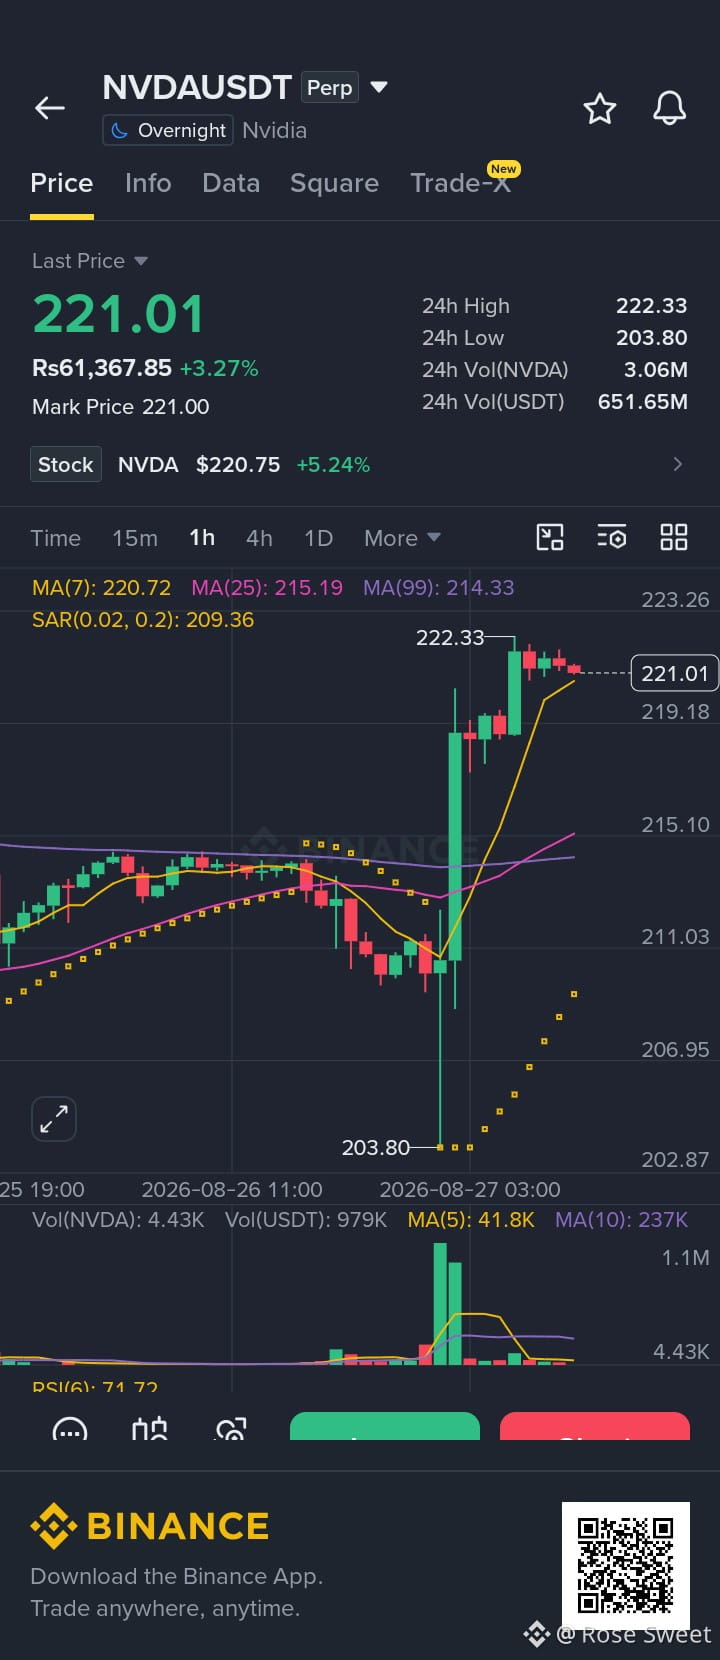The image size is (720, 1660).
Task: Tap the Mark Price 221.00 text
Action: click(121, 407)
